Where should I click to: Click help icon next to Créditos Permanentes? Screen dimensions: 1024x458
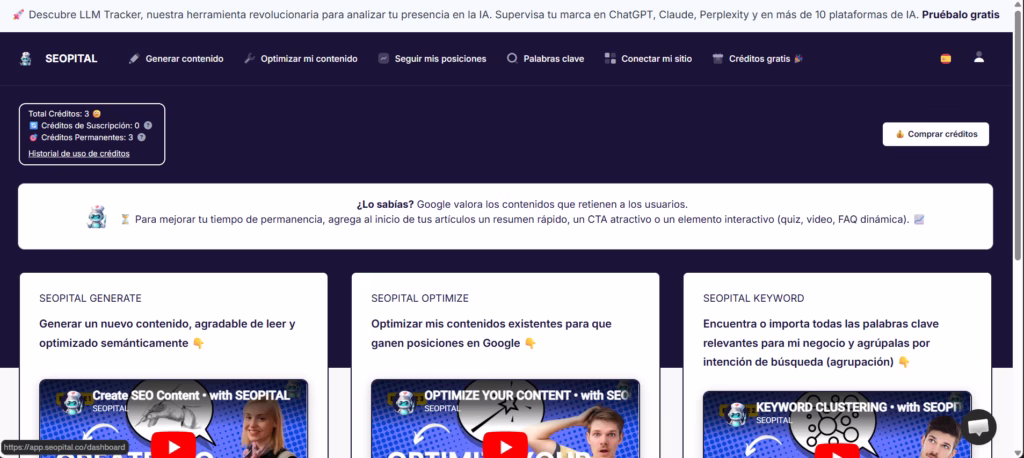pyautogui.click(x=141, y=138)
